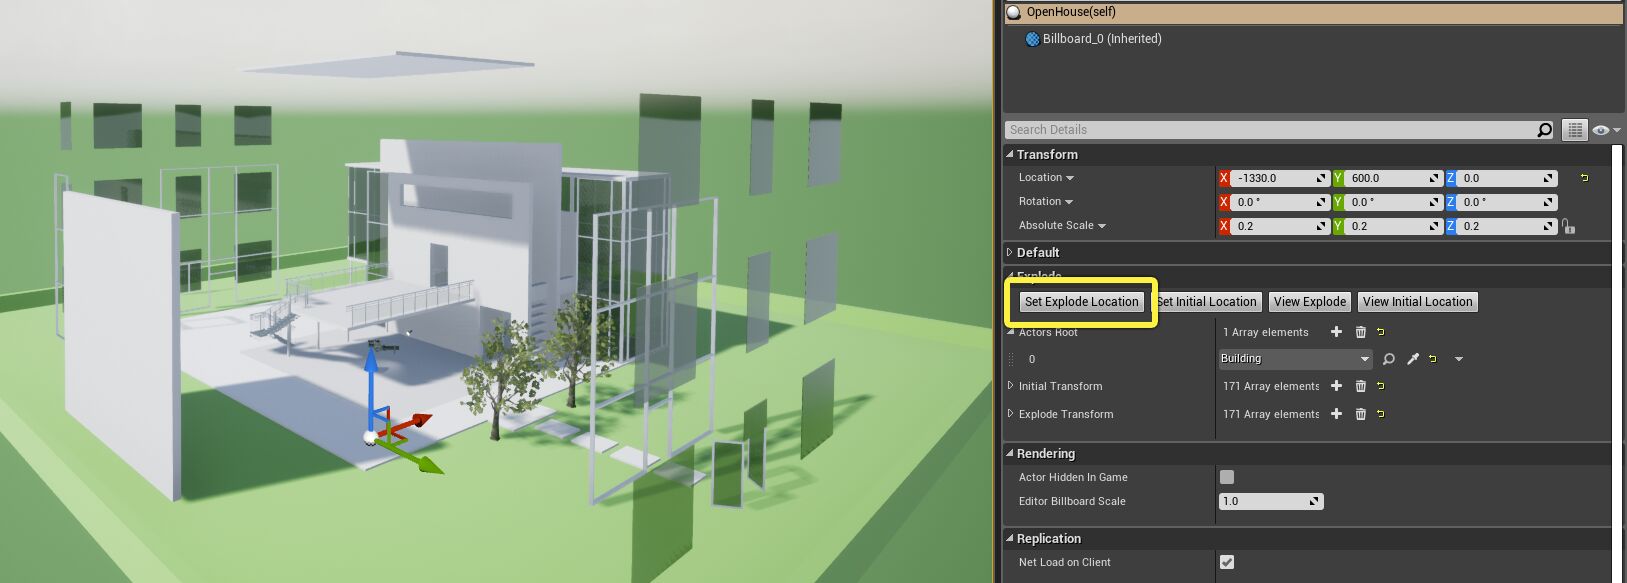The height and width of the screenshot is (583, 1627).
Task: Uncheck Net Load on Client
Action: tap(1227, 562)
